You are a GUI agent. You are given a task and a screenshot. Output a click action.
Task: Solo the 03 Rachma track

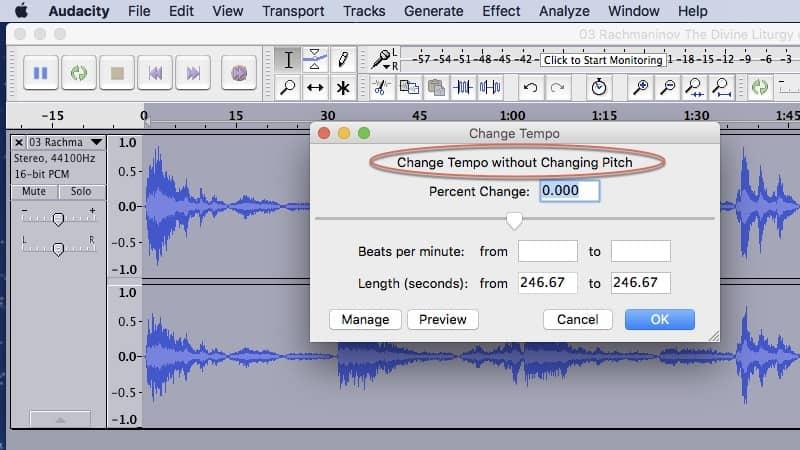(81, 191)
